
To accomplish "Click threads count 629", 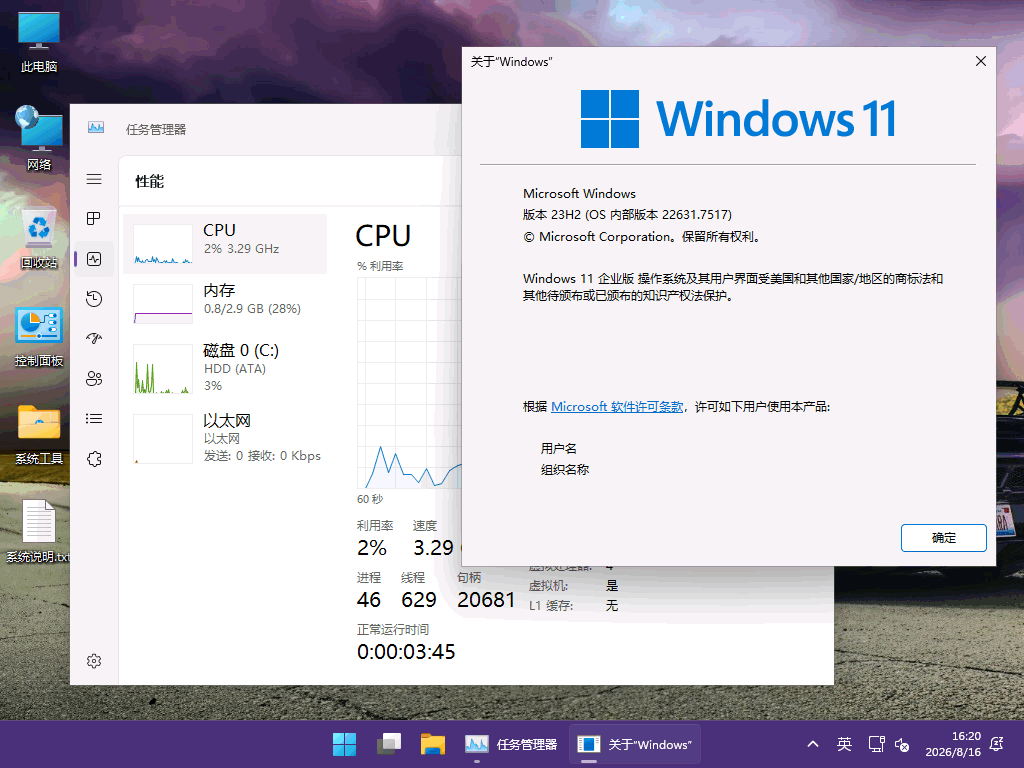I will click(x=419, y=600).
